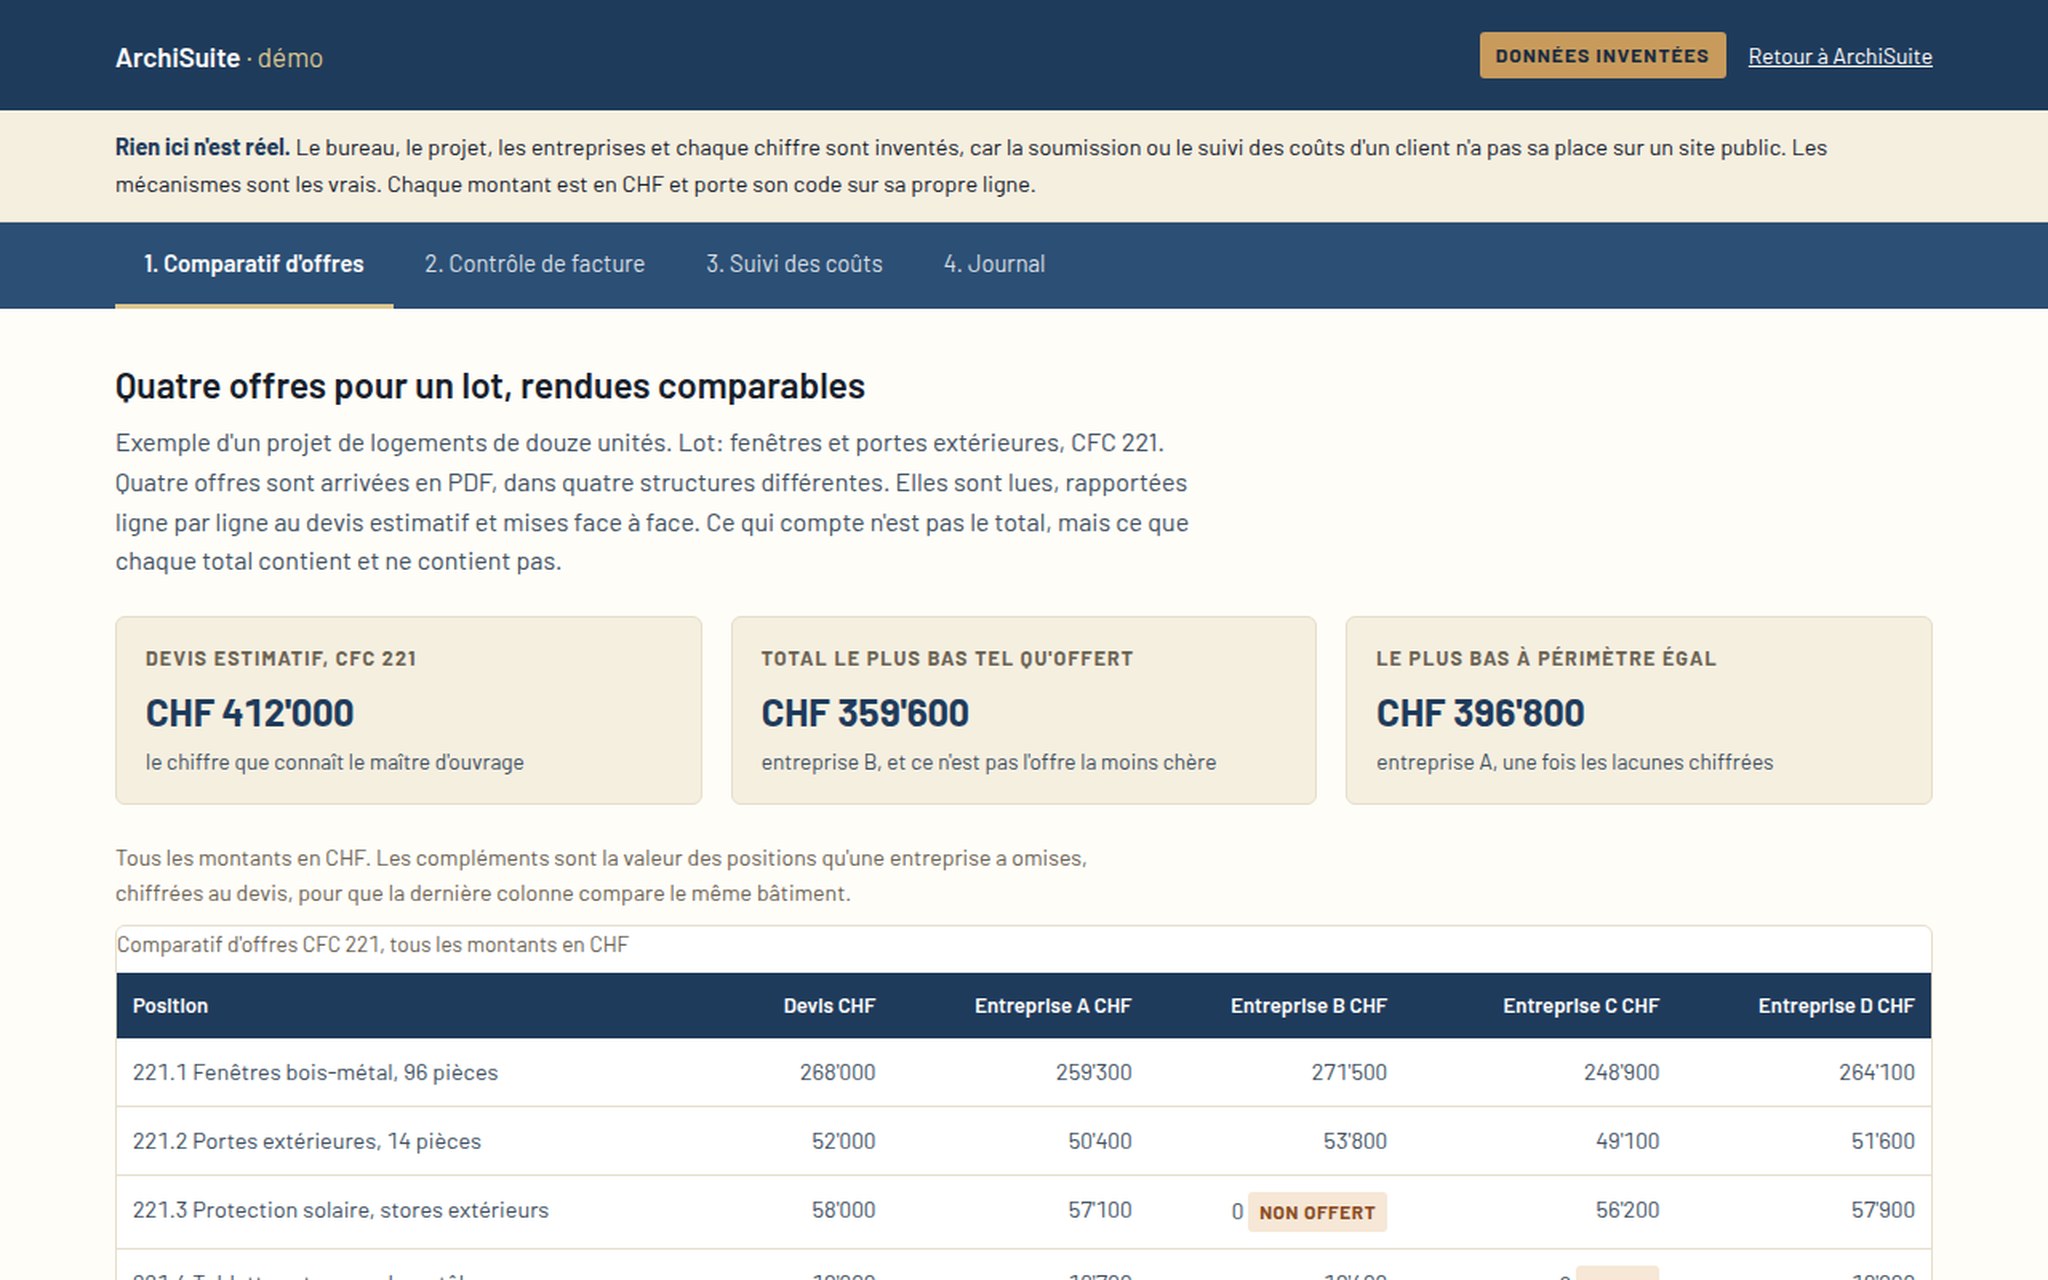Click the ArchiSuite démo logo text

219,58
